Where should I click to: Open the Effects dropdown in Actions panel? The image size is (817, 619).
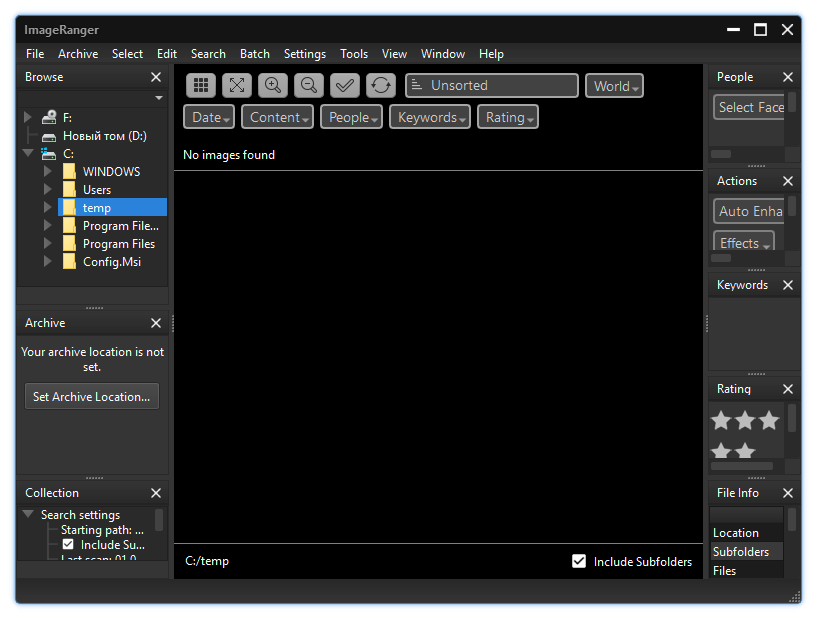click(743, 243)
